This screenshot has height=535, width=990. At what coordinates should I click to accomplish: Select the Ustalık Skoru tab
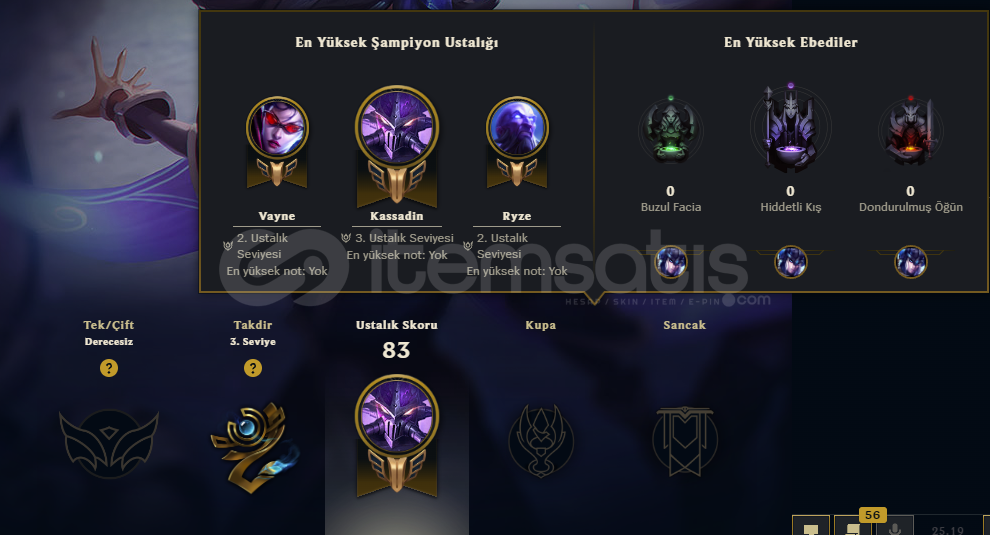click(x=397, y=325)
